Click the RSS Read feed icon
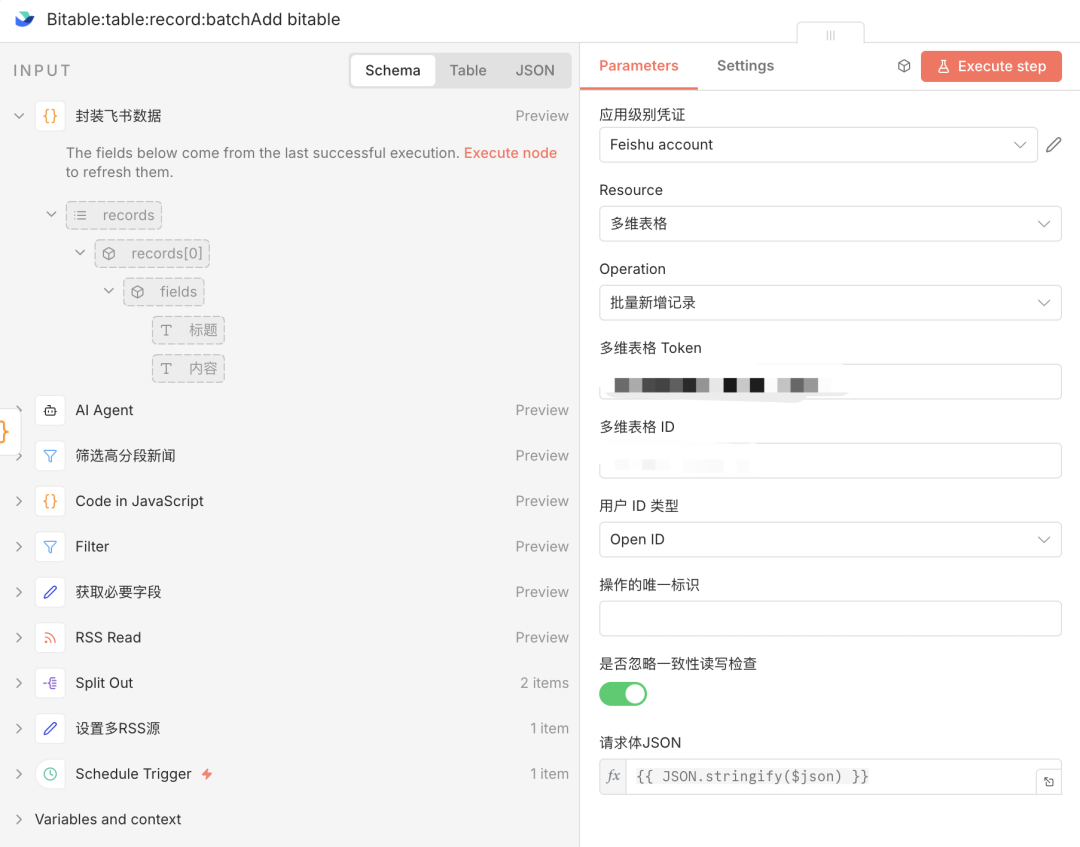 tap(50, 638)
